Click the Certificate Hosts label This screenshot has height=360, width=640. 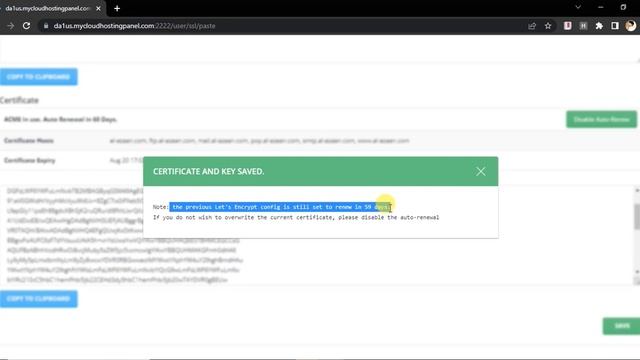point(29,140)
